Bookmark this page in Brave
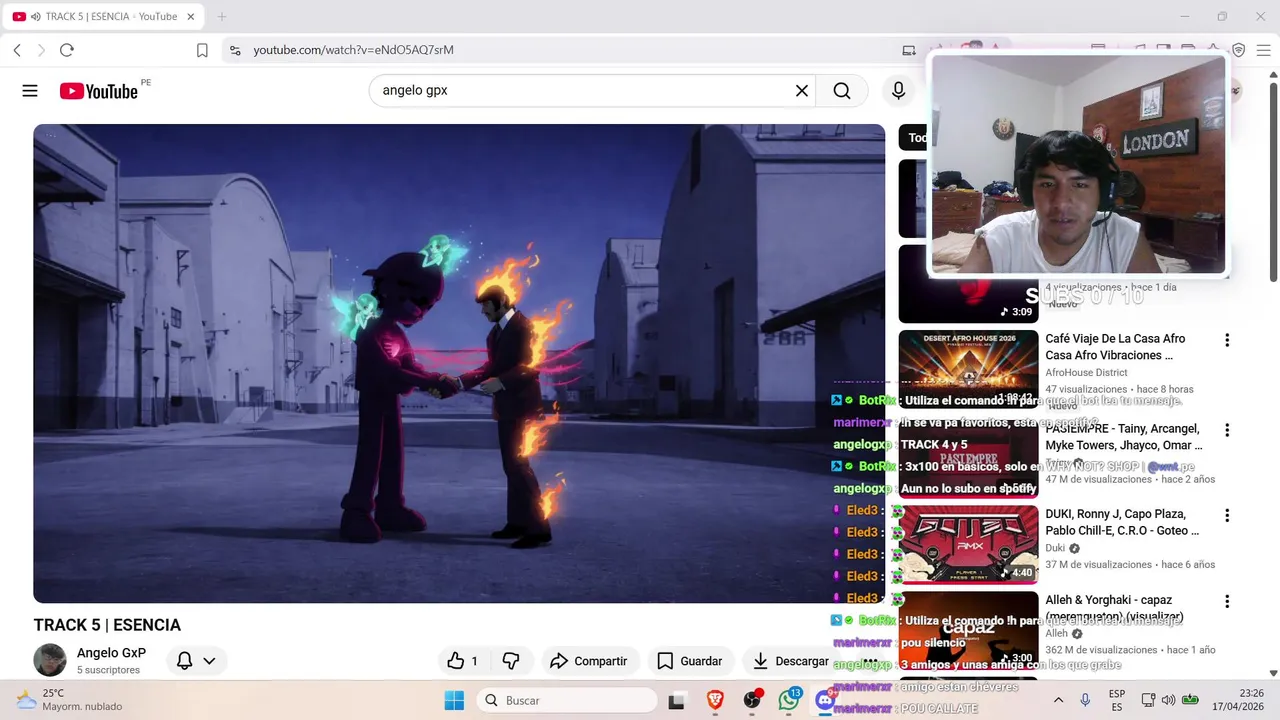The image size is (1280, 720). 202,50
